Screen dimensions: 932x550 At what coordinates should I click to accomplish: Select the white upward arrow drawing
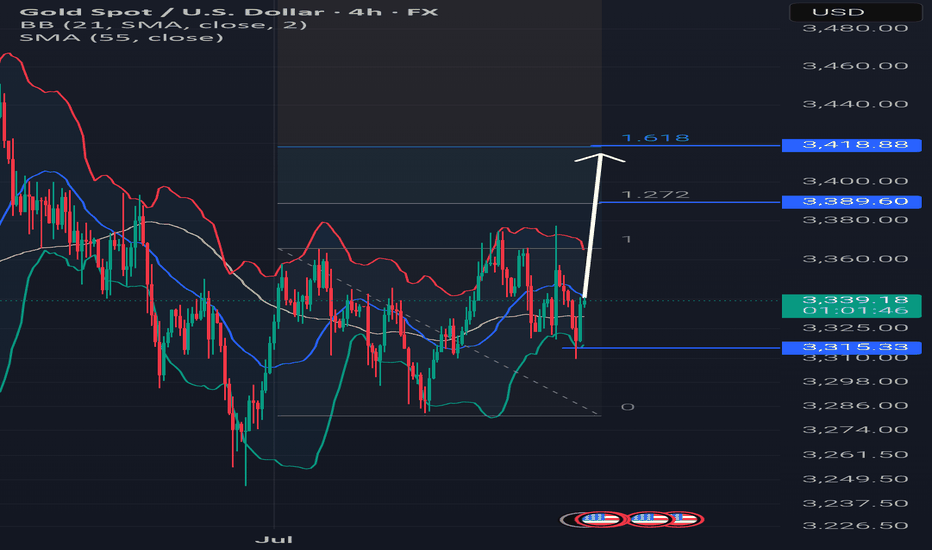(x=595, y=225)
